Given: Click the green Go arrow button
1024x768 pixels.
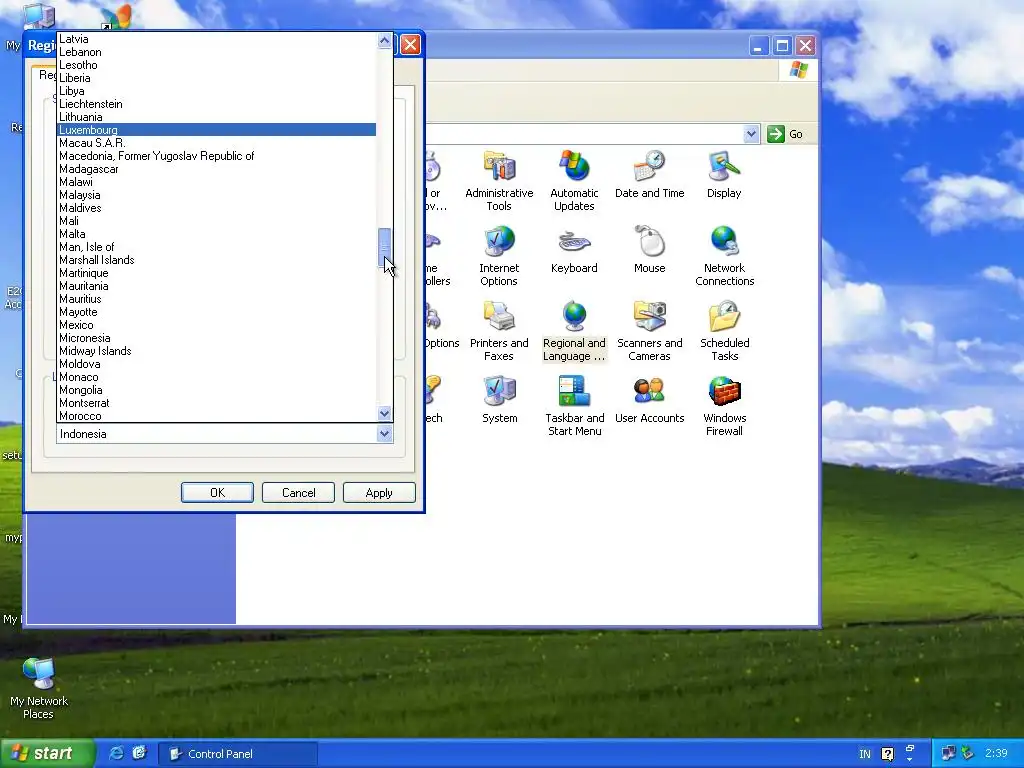Looking at the screenshot, I should point(775,134).
